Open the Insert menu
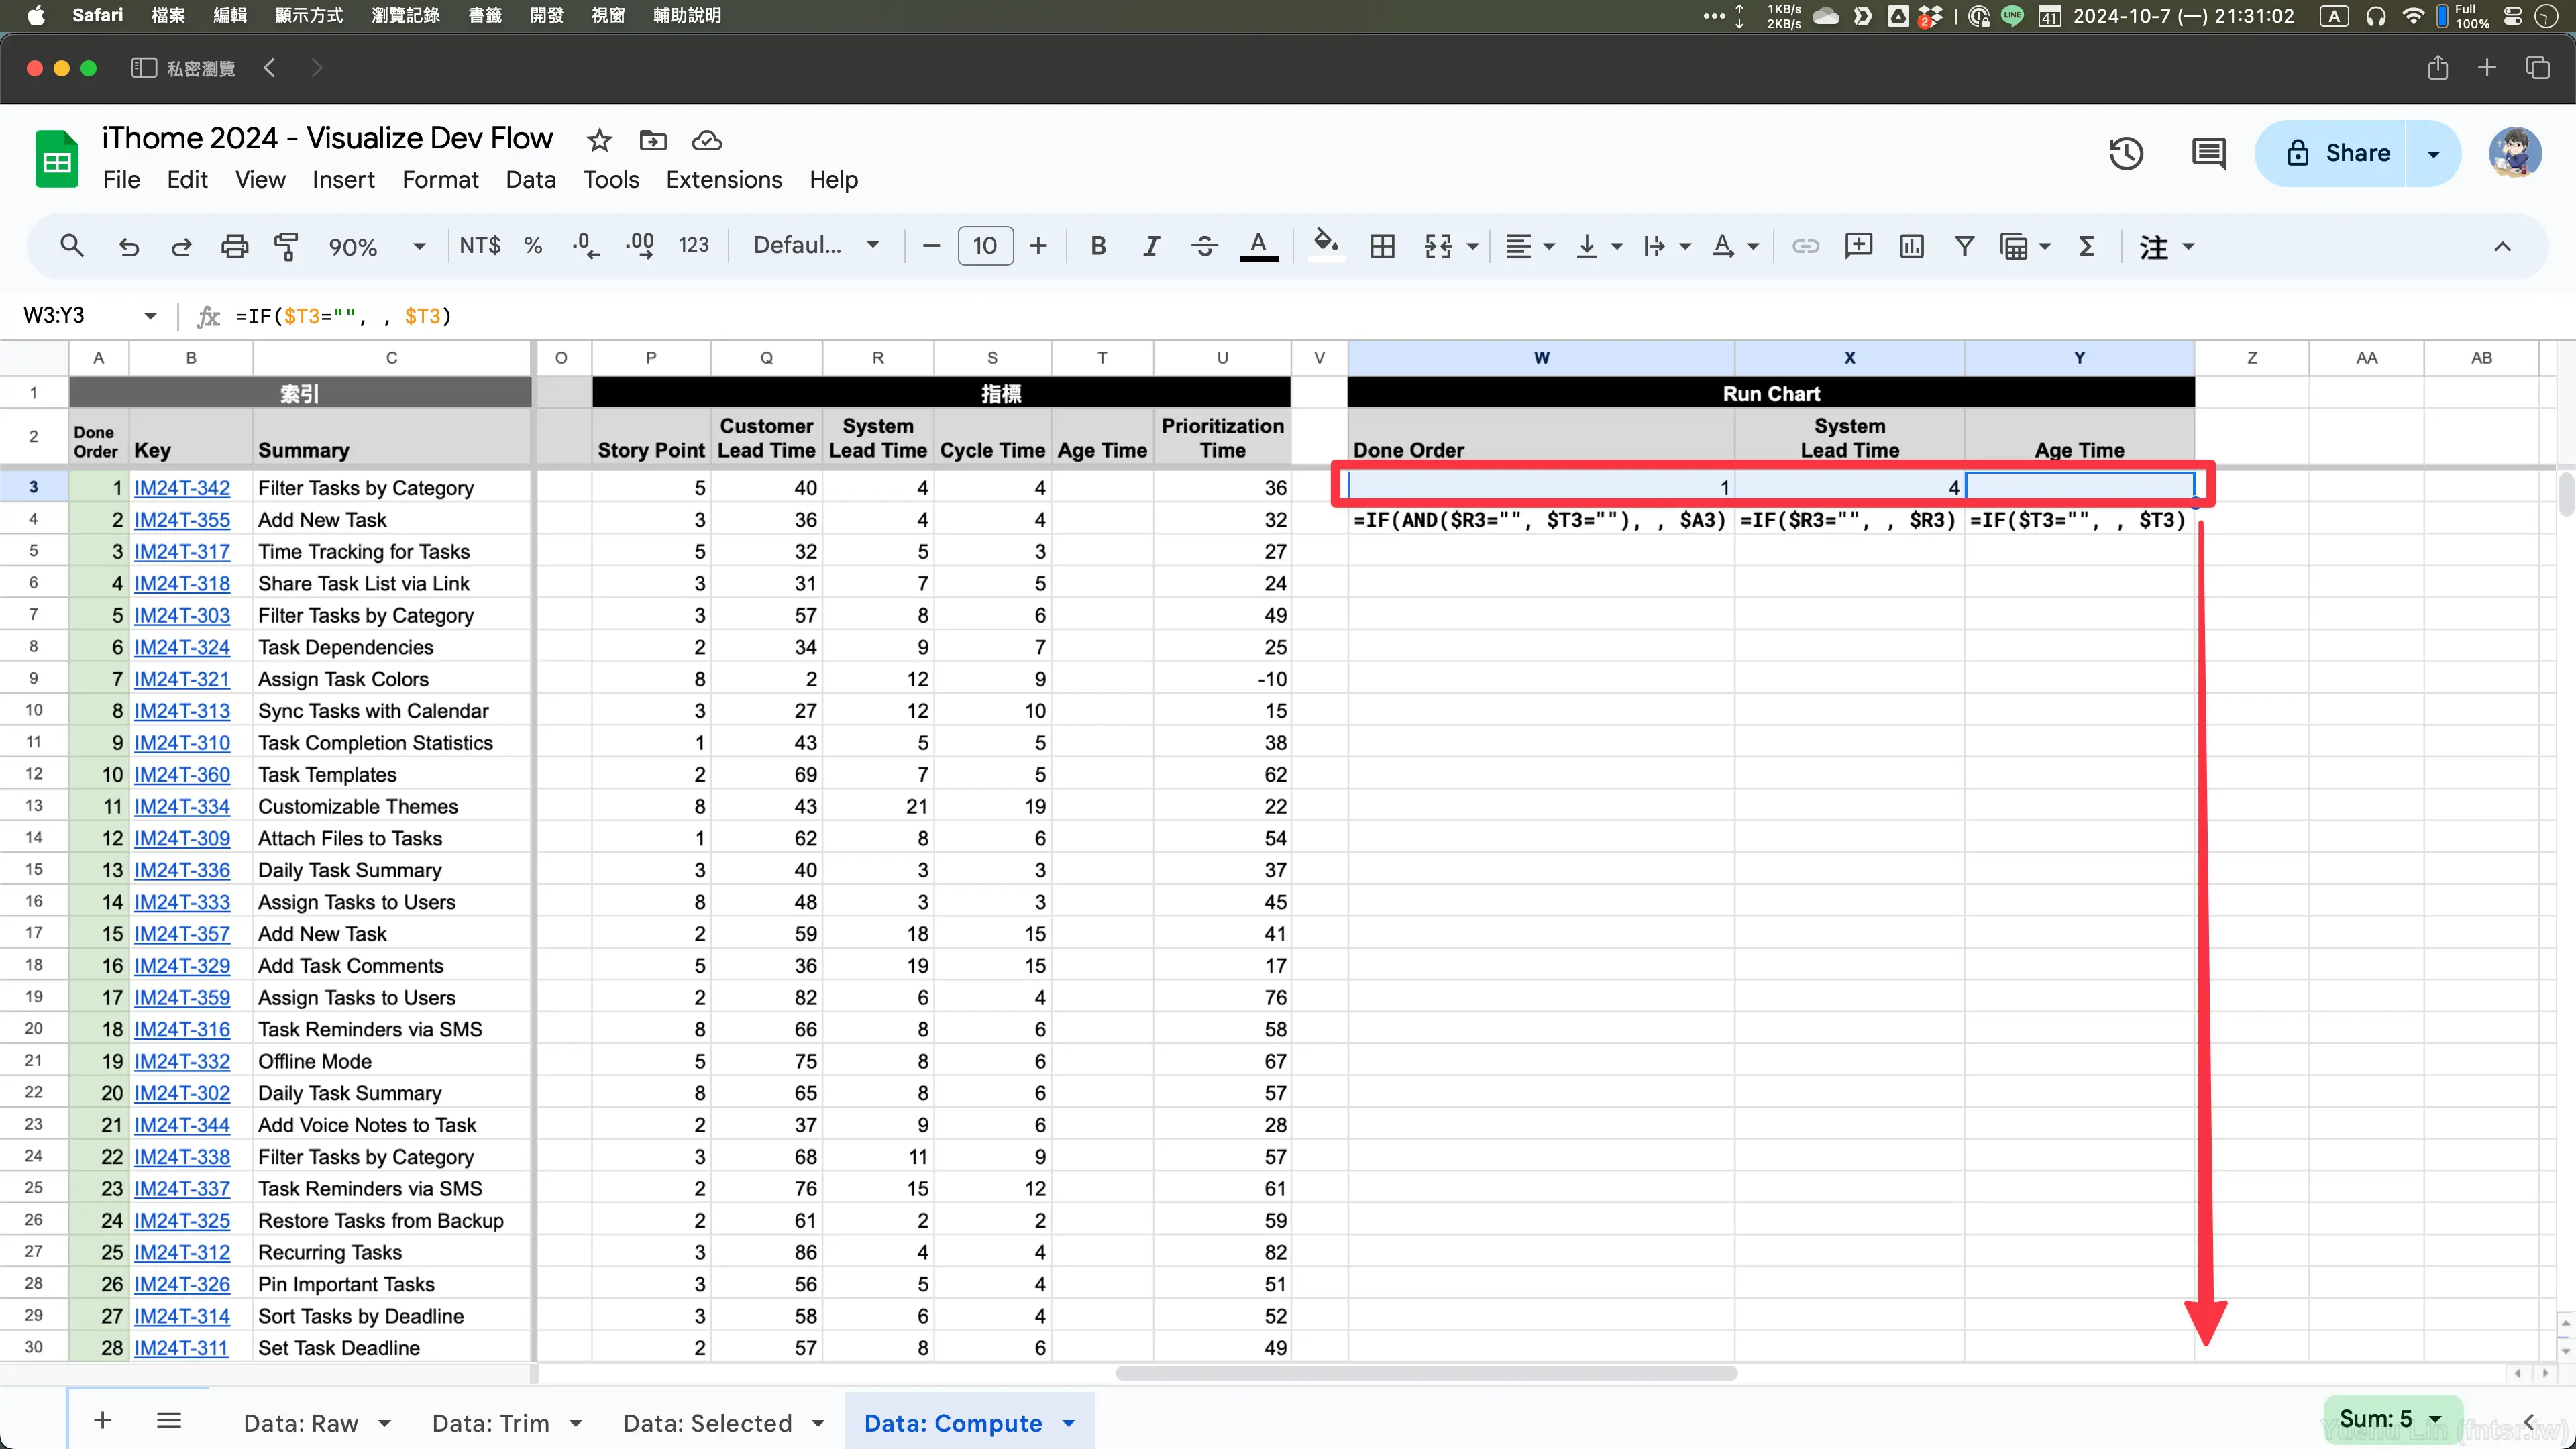 coord(343,180)
